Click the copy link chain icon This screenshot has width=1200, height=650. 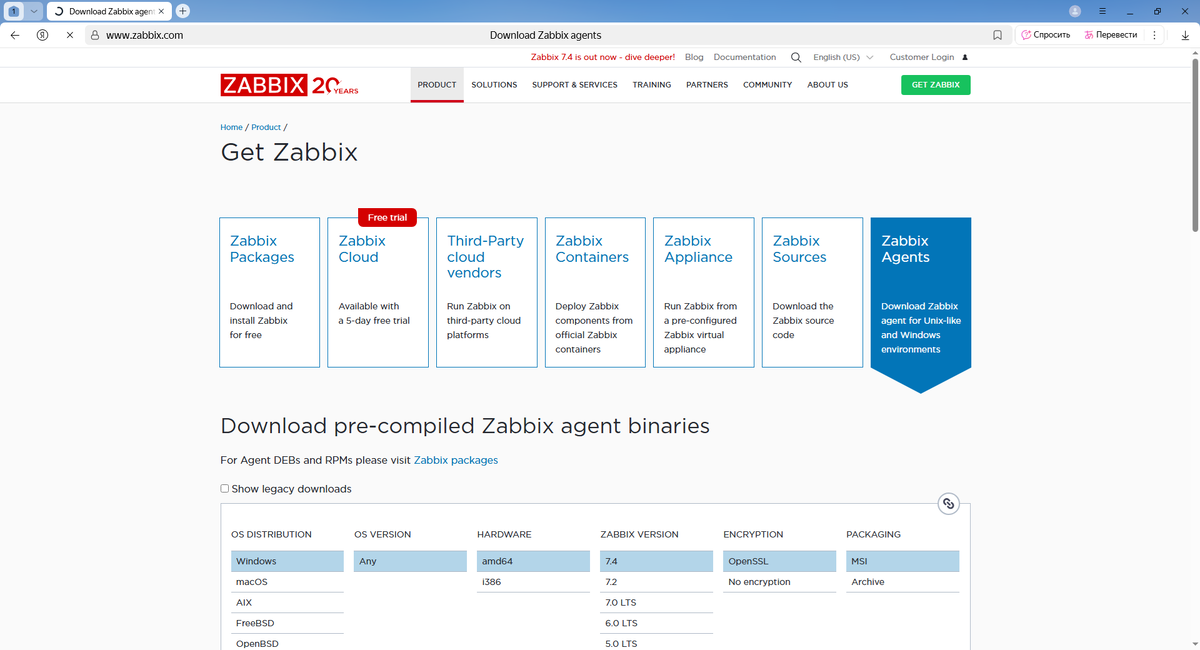(949, 504)
